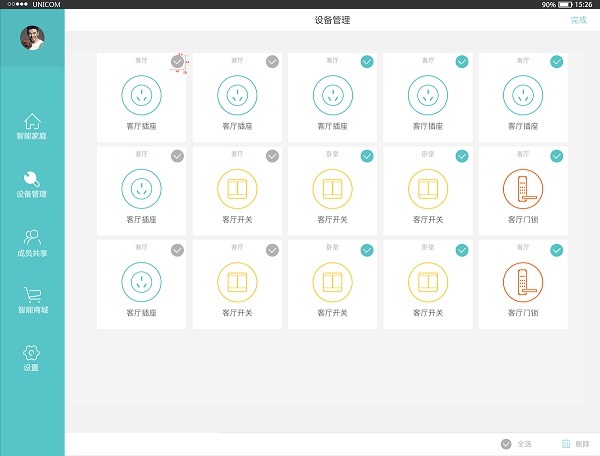The image size is (600, 456).
Task: Open 成员共享 member sharing in sidebar
Action: (x=32, y=238)
